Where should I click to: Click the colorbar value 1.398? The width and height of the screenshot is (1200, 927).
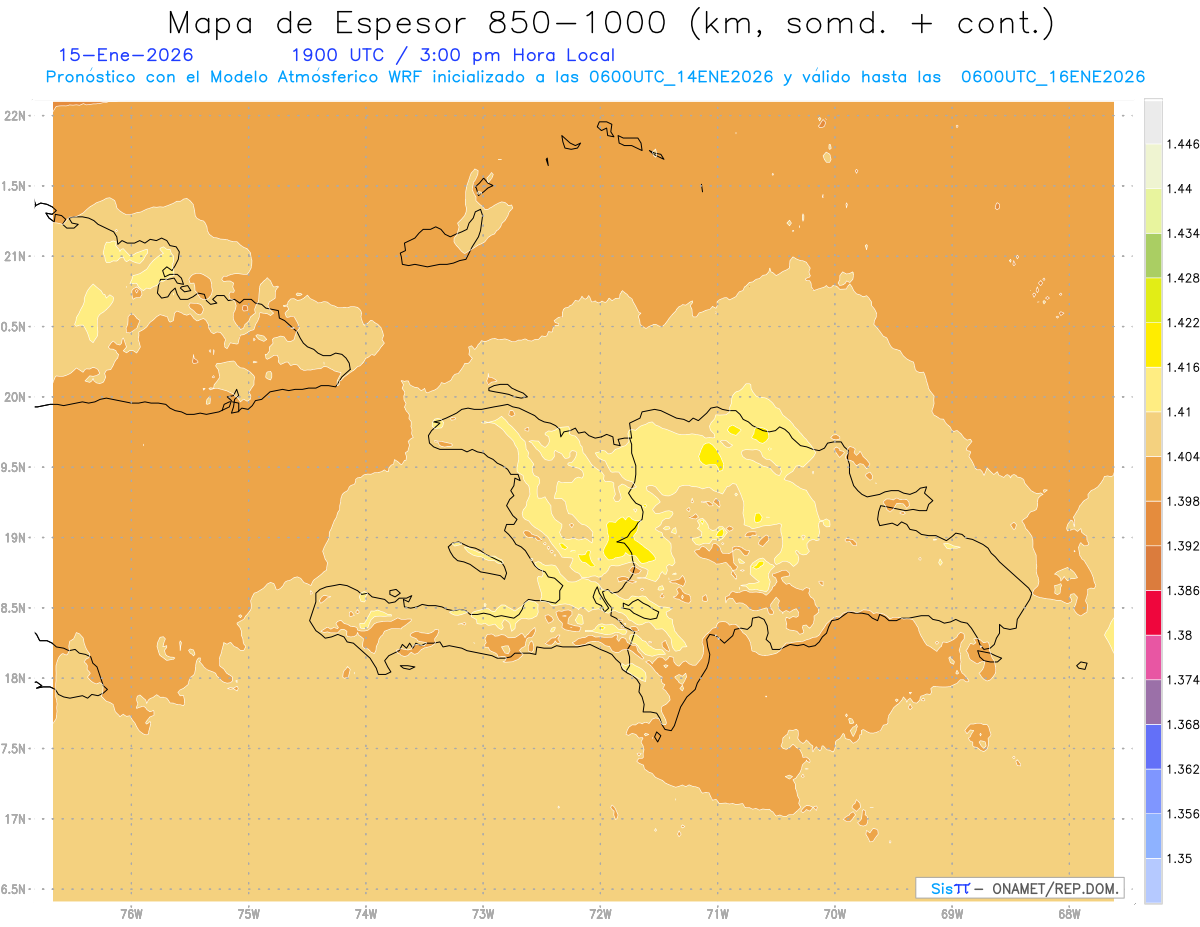pyautogui.click(x=1182, y=501)
